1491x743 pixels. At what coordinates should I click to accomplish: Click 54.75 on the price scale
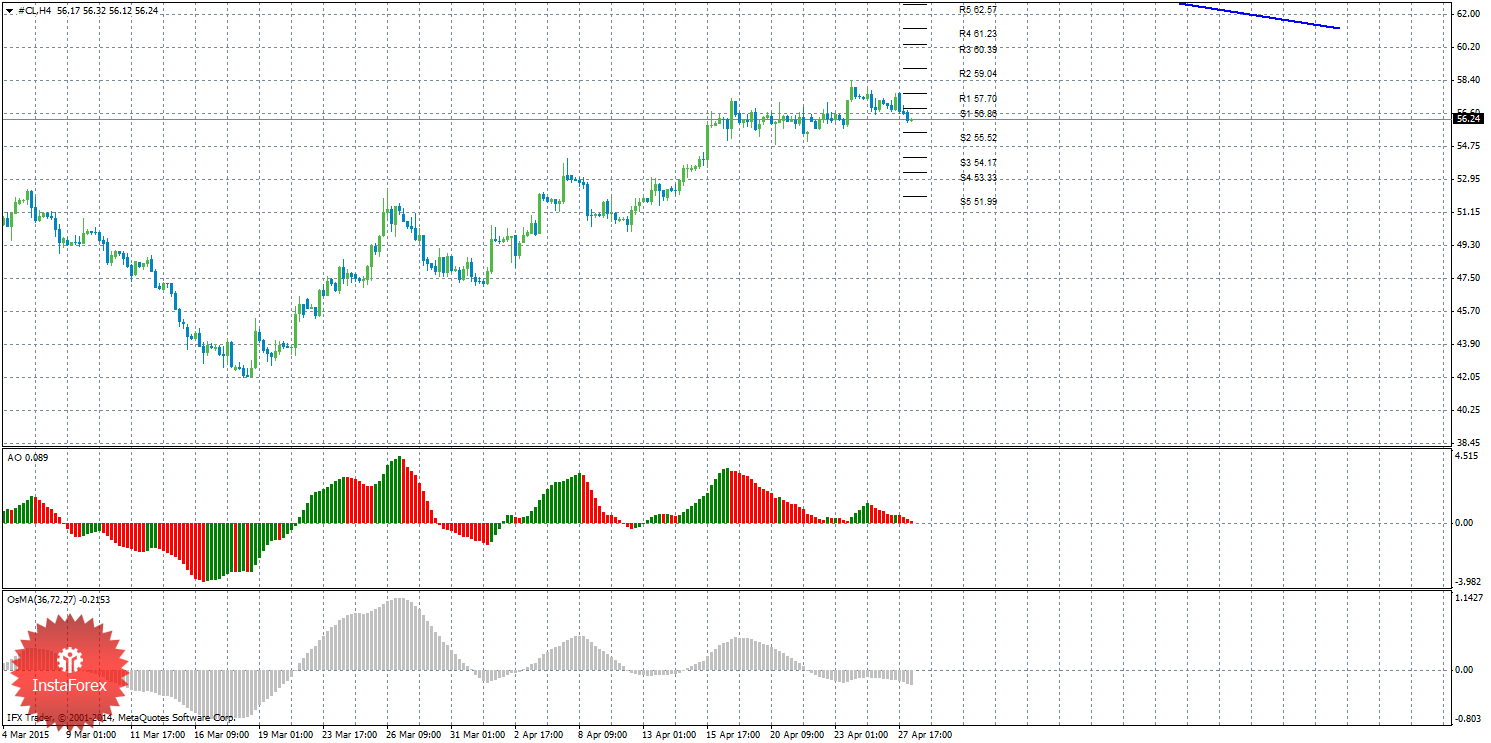(x=1468, y=146)
